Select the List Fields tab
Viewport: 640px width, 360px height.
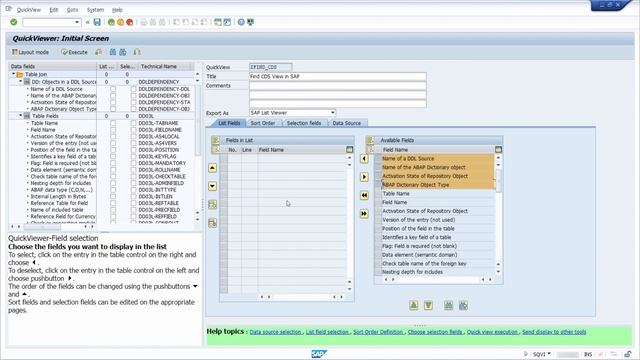coord(229,123)
